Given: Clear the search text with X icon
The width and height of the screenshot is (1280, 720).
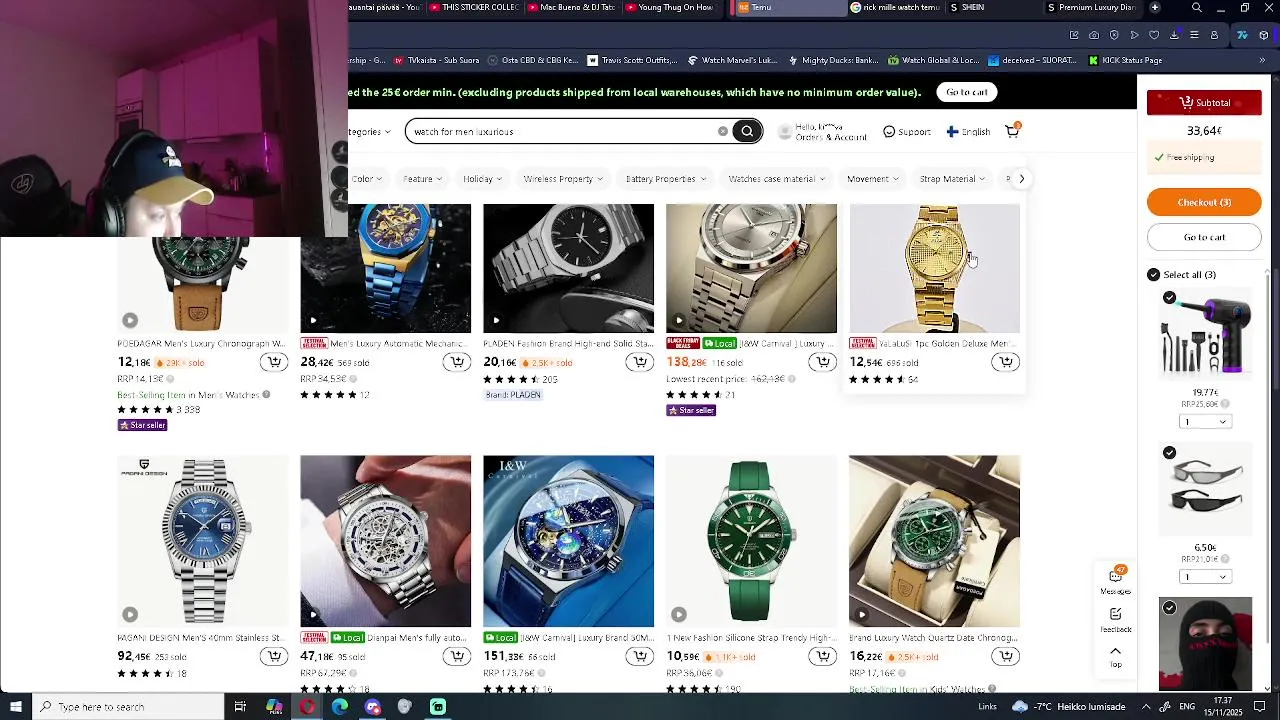Looking at the screenshot, I should [723, 131].
